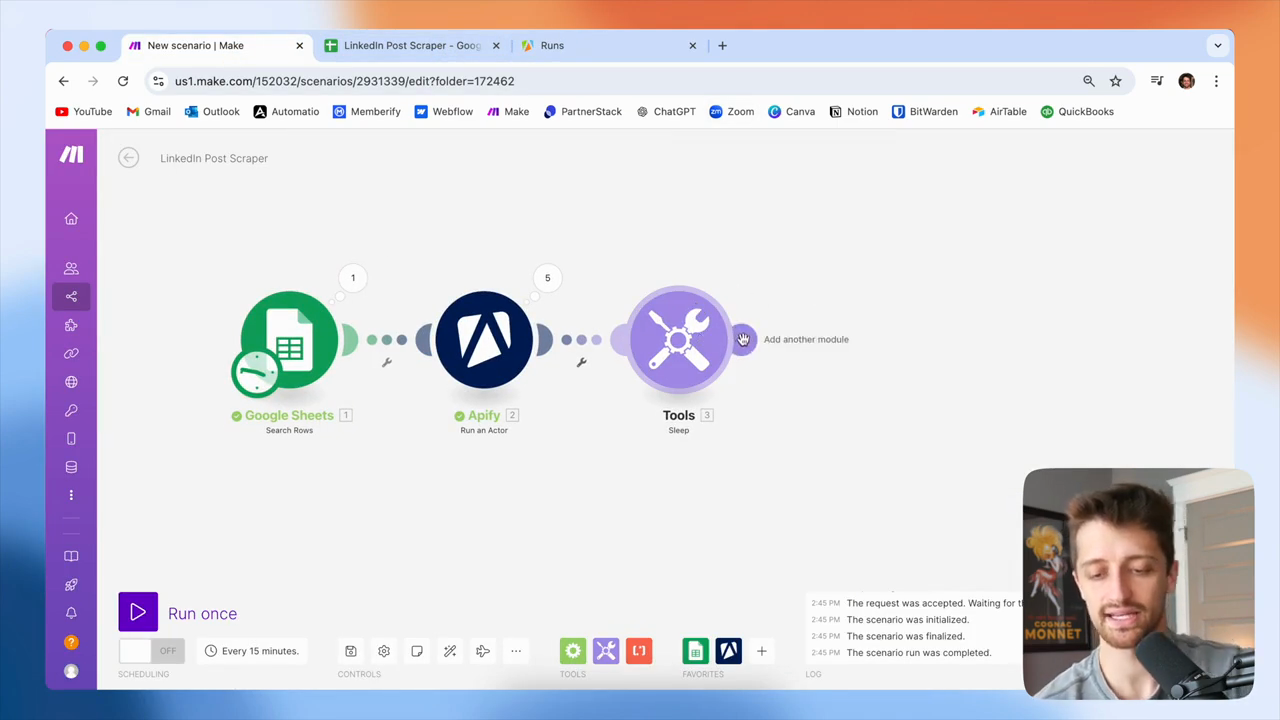Open AirTable bookmark
1280x720 pixels.
coord(999,112)
